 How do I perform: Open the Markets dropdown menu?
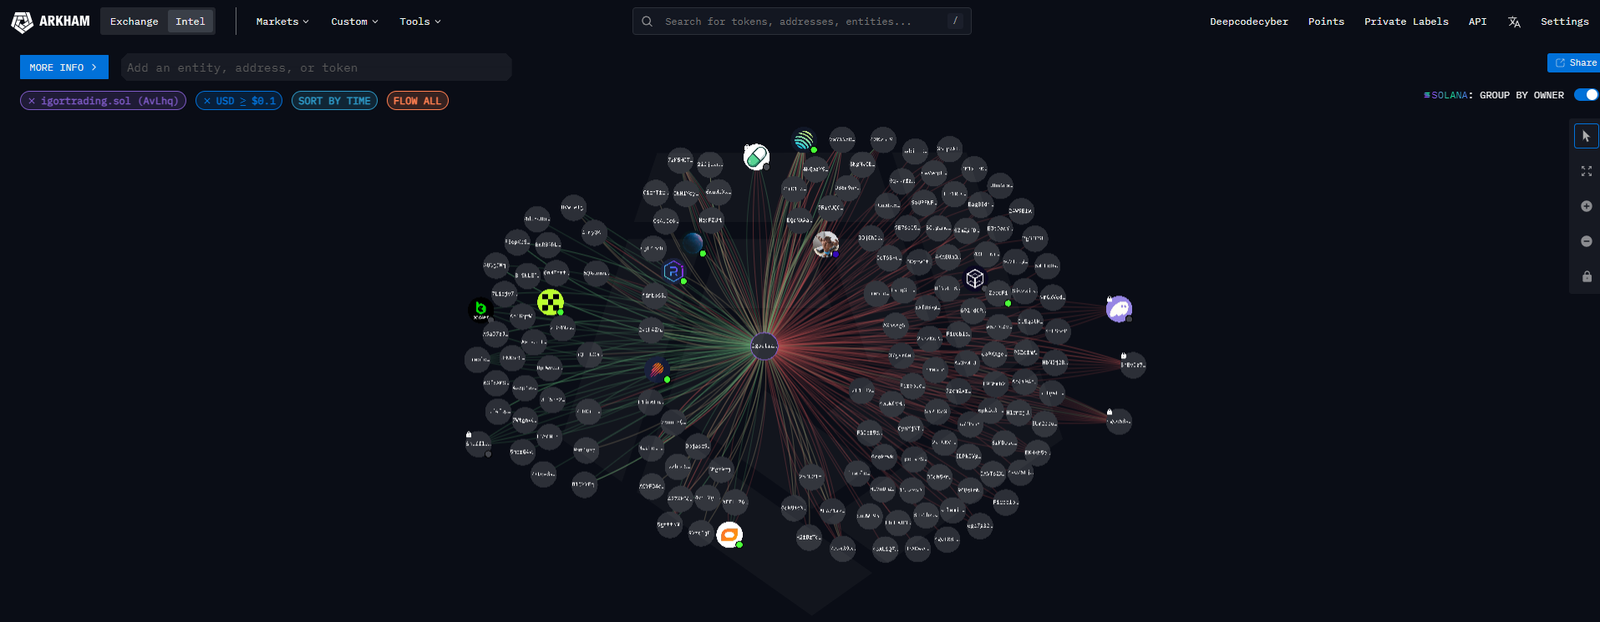tap(282, 21)
